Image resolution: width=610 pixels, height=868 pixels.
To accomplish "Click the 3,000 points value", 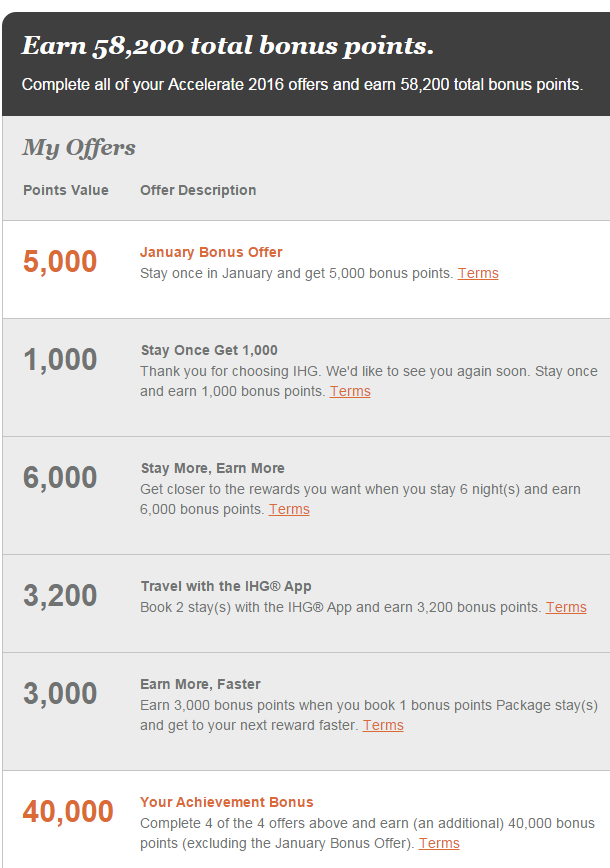I will [x=60, y=694].
